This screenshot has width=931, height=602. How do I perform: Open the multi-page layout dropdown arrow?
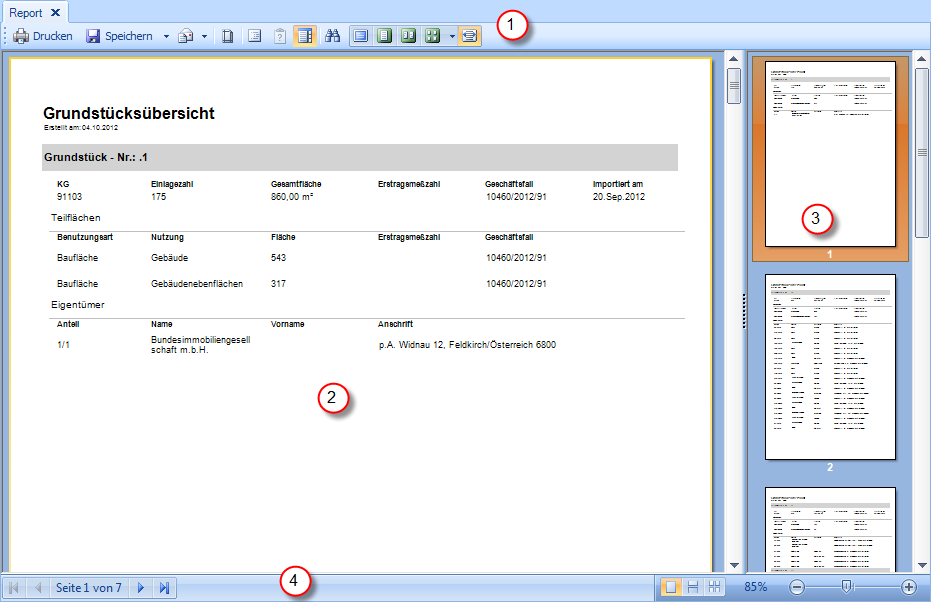452,36
